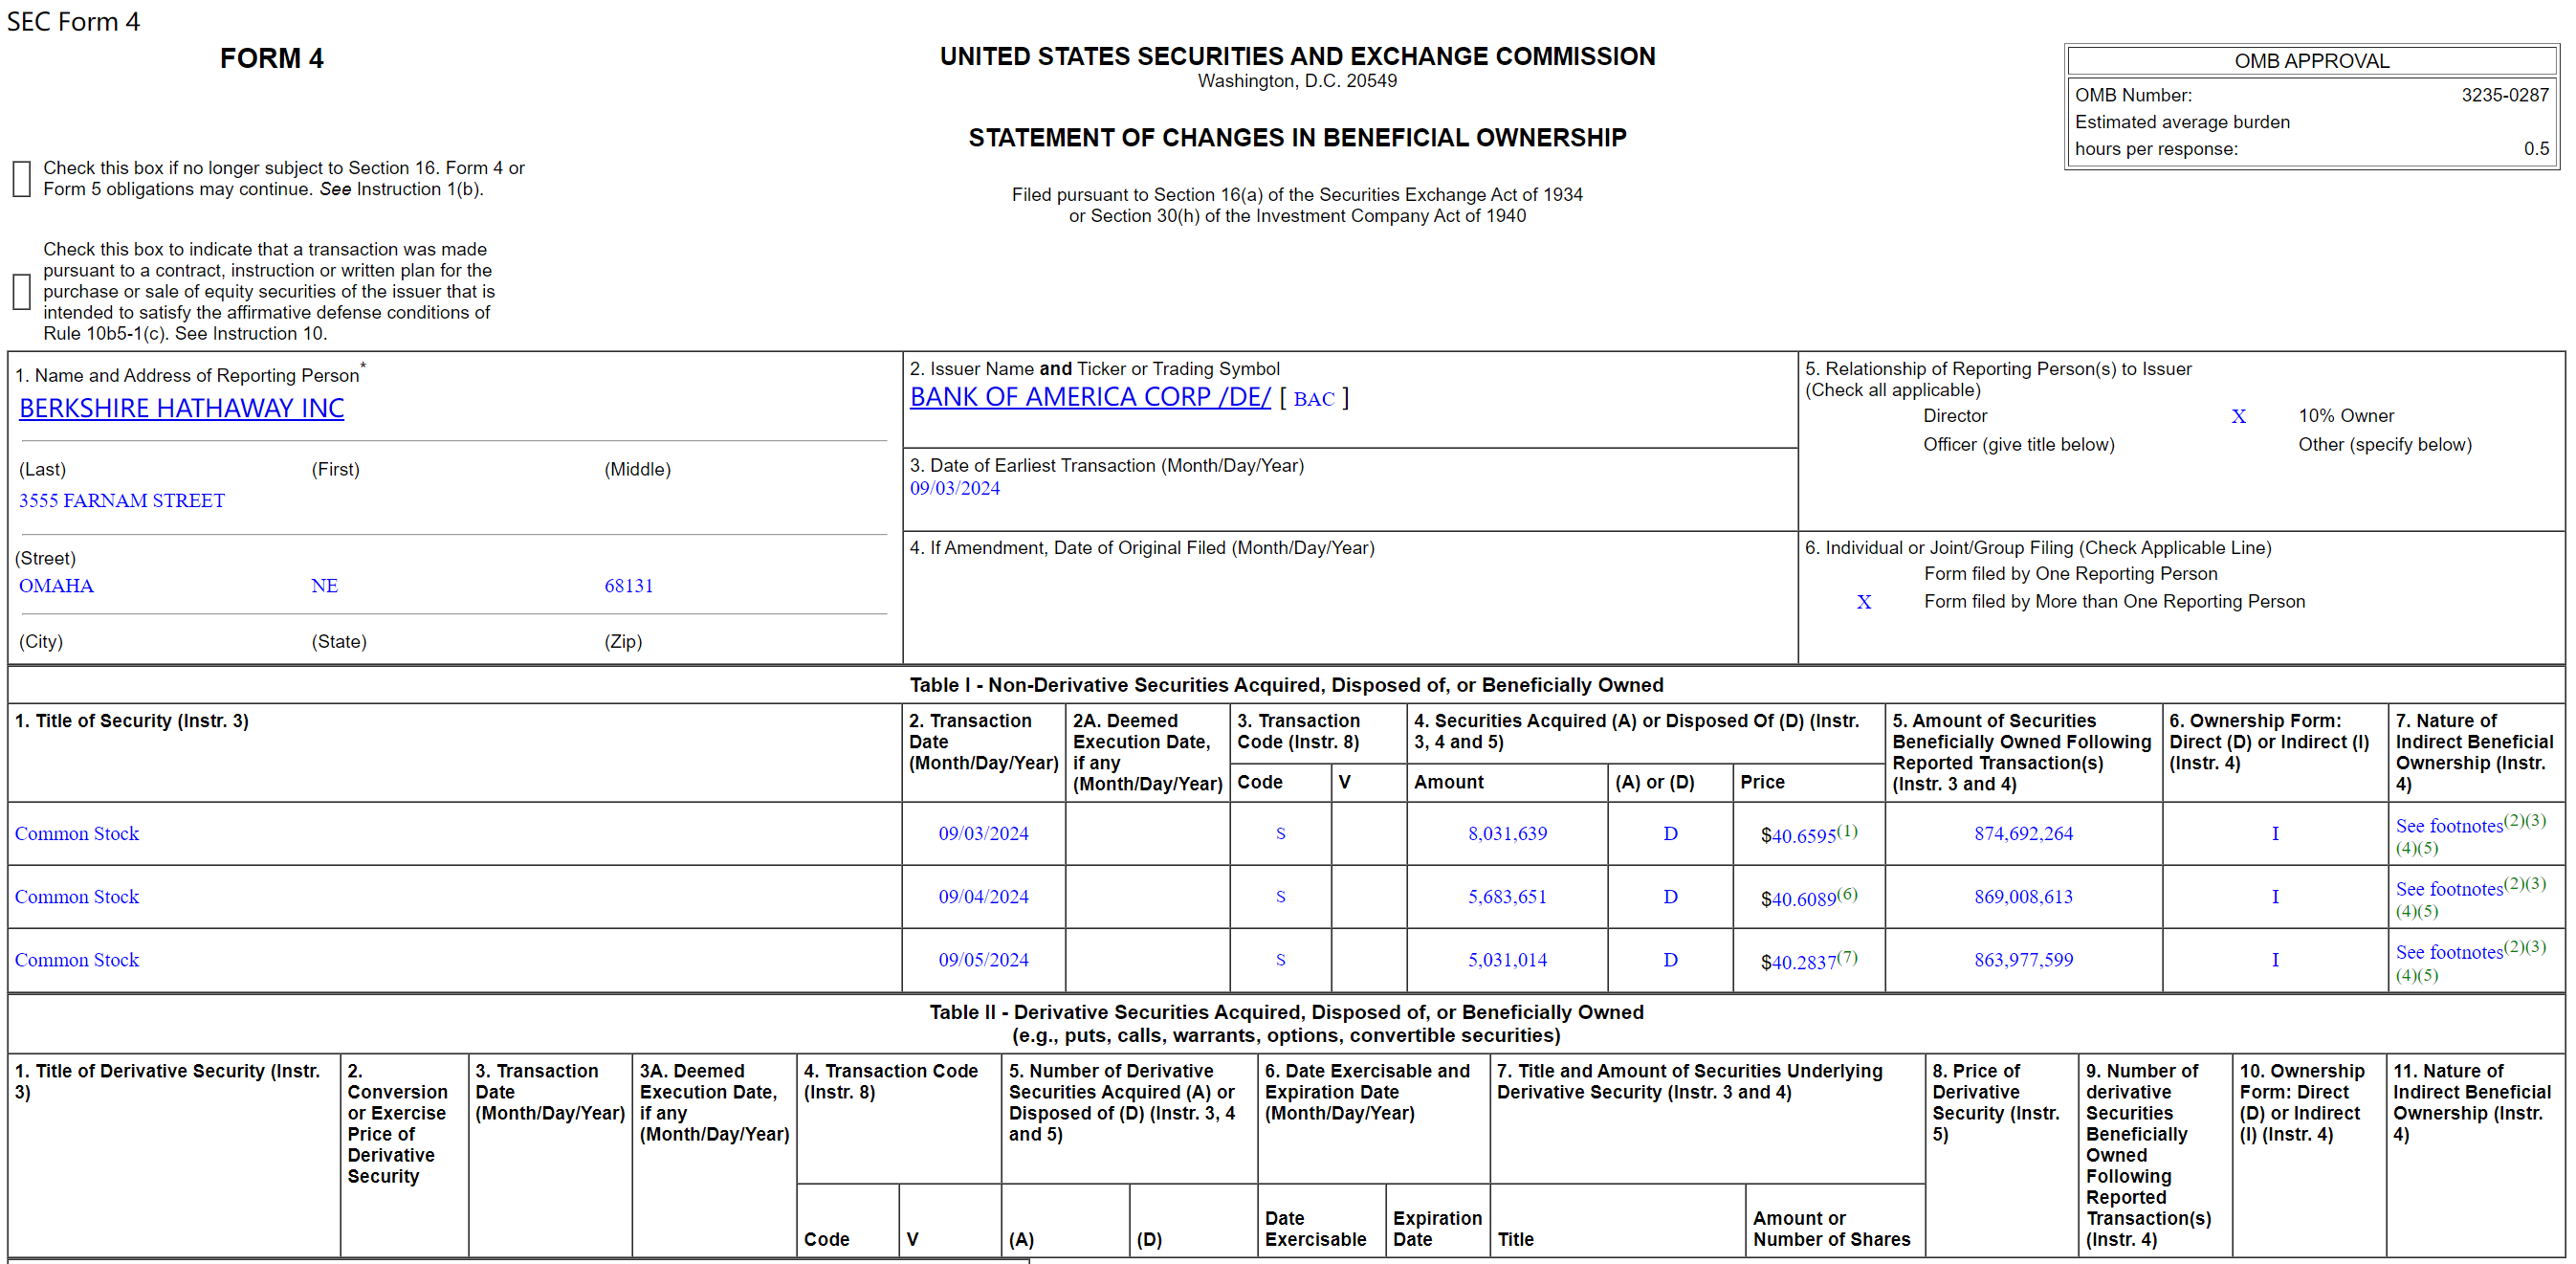Click See footnotes in the 09/04/2024 row
This screenshot has width=2576, height=1264.
pyautogui.click(x=2448, y=889)
